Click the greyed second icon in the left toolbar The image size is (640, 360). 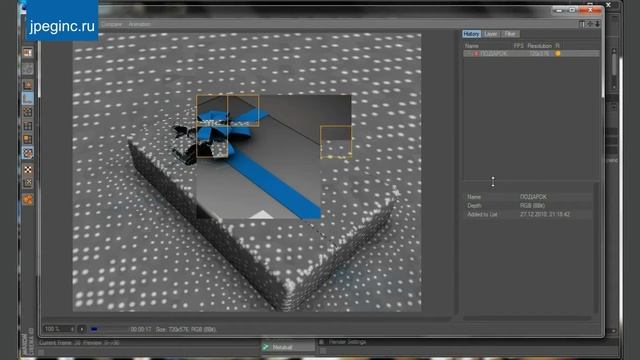click(28, 69)
